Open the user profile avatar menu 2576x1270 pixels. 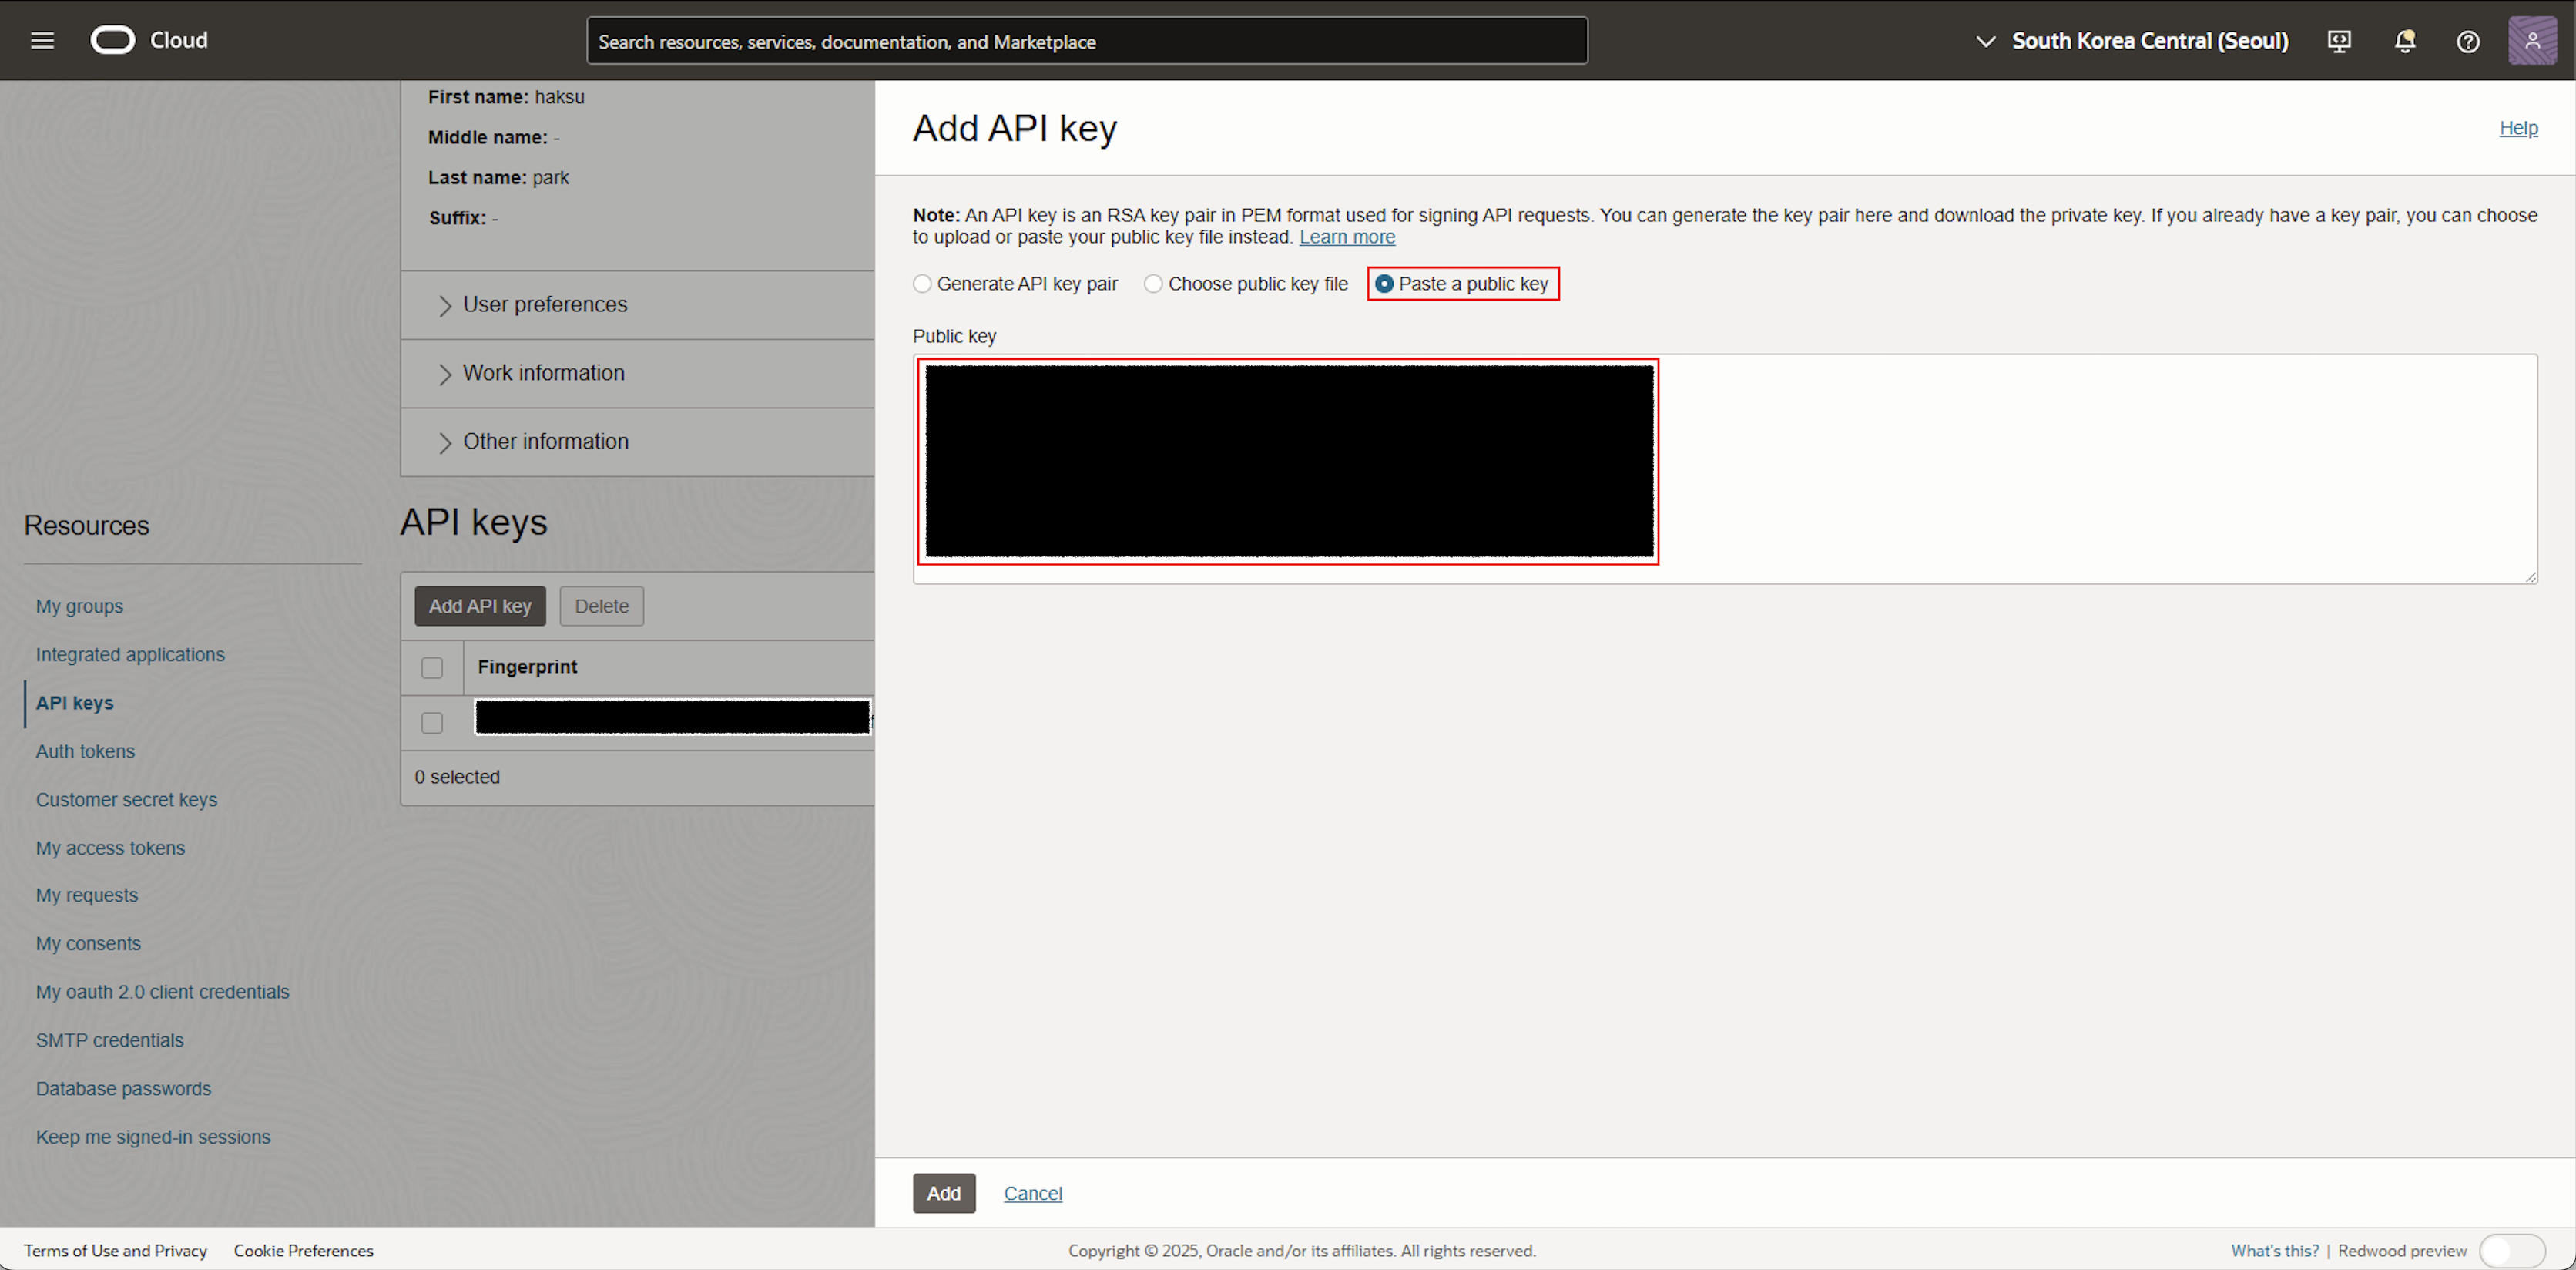point(2532,41)
